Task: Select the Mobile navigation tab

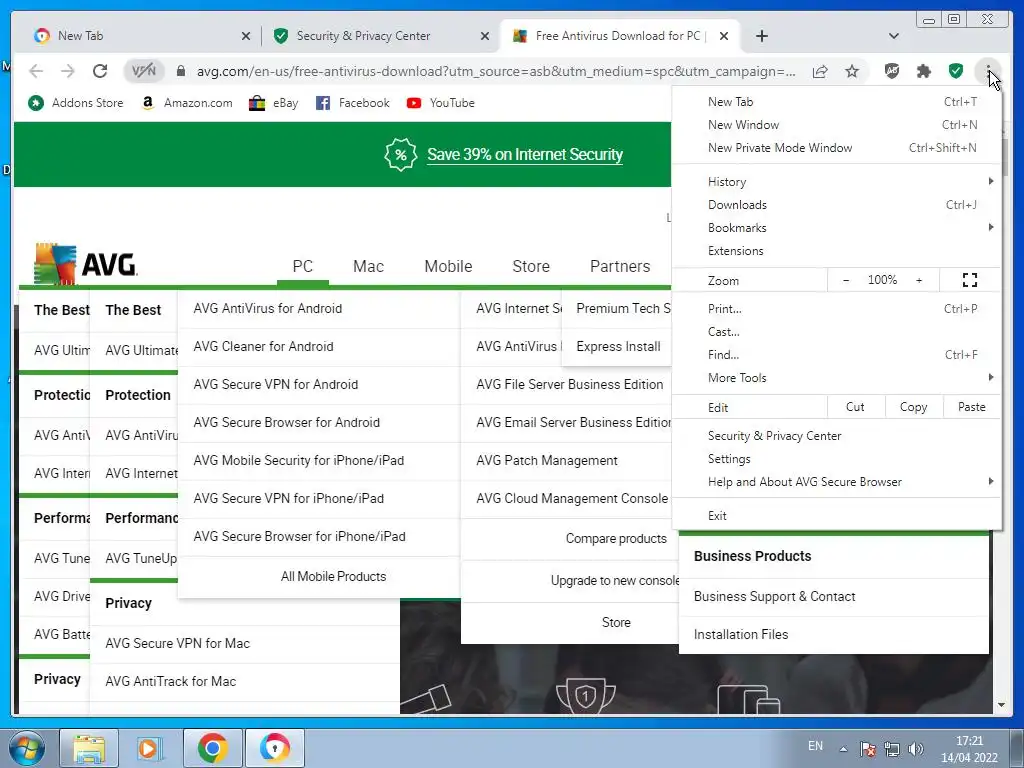Action: click(x=448, y=266)
